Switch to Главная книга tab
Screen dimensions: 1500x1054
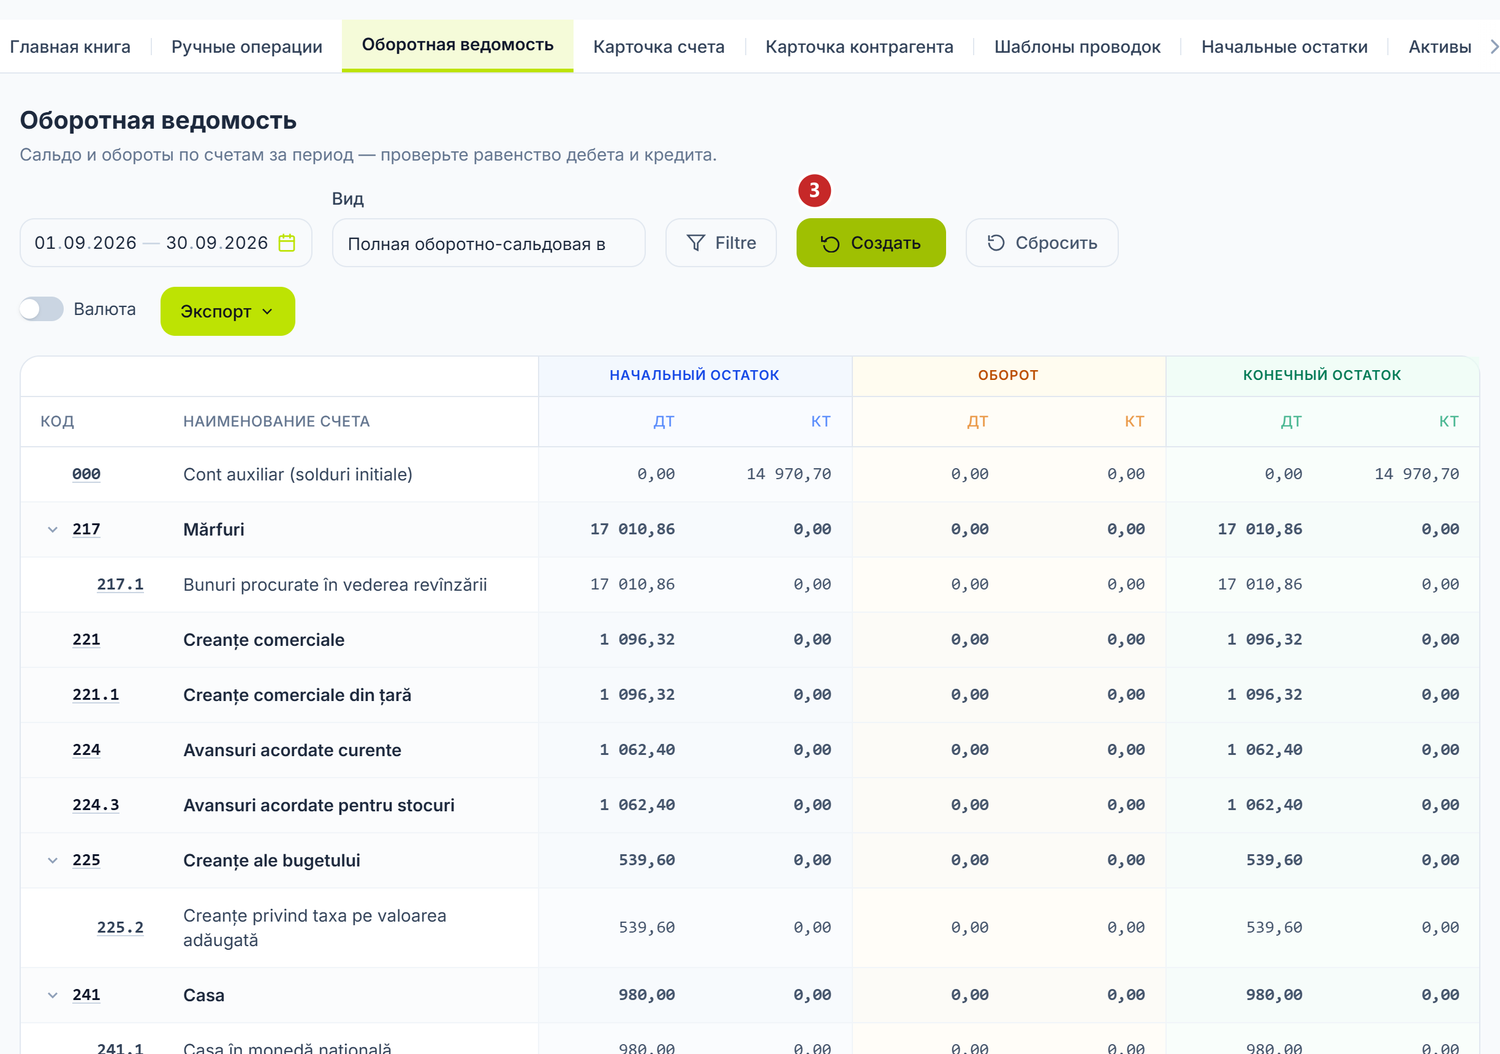point(70,47)
